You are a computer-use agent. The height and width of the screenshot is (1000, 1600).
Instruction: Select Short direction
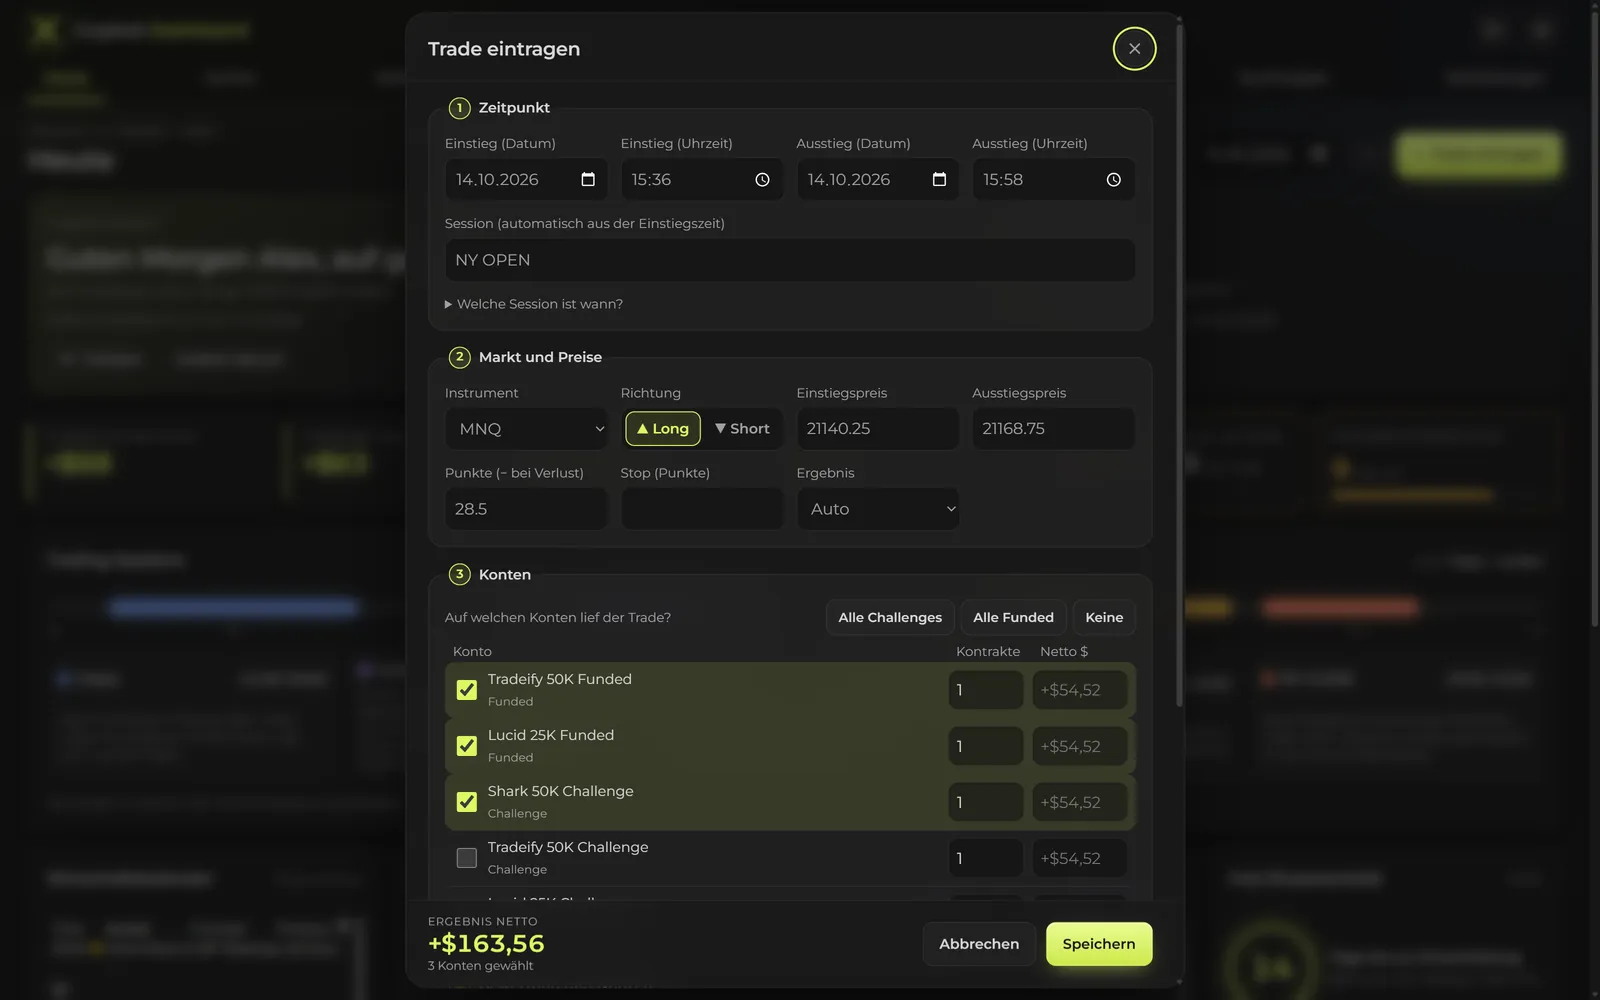click(x=742, y=428)
